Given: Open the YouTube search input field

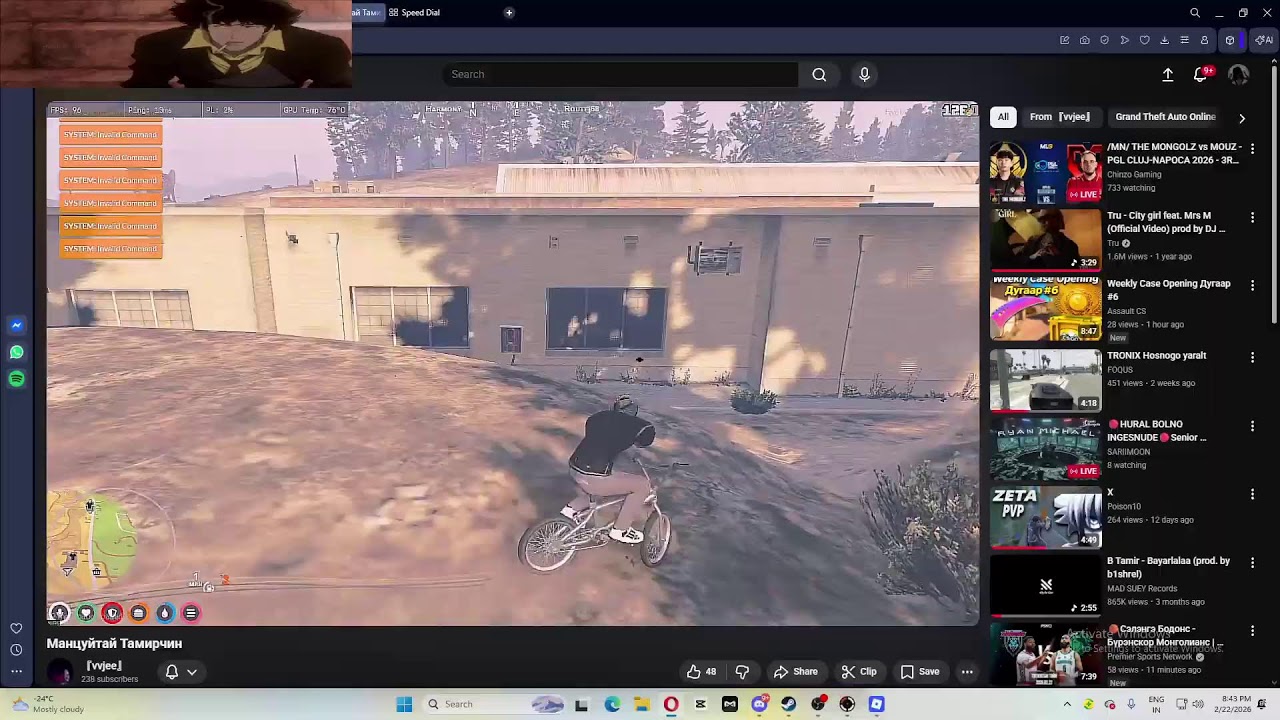Looking at the screenshot, I should tap(620, 74).
